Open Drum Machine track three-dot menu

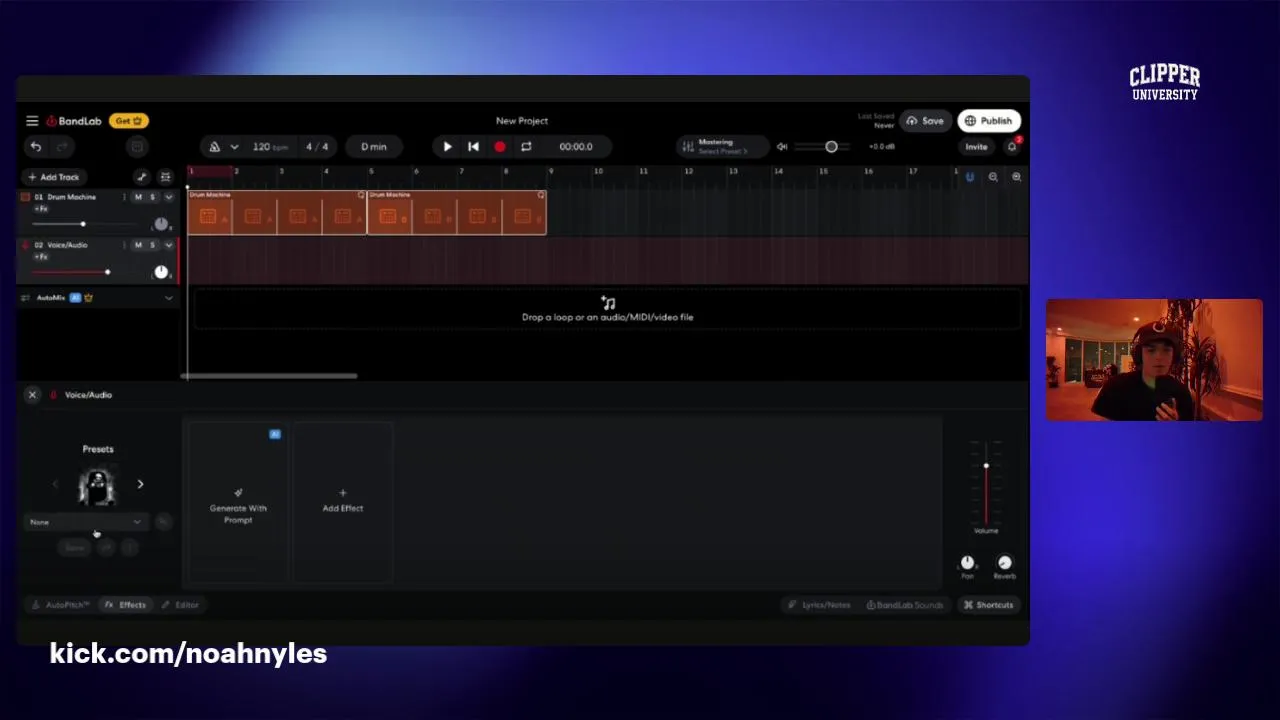point(124,197)
